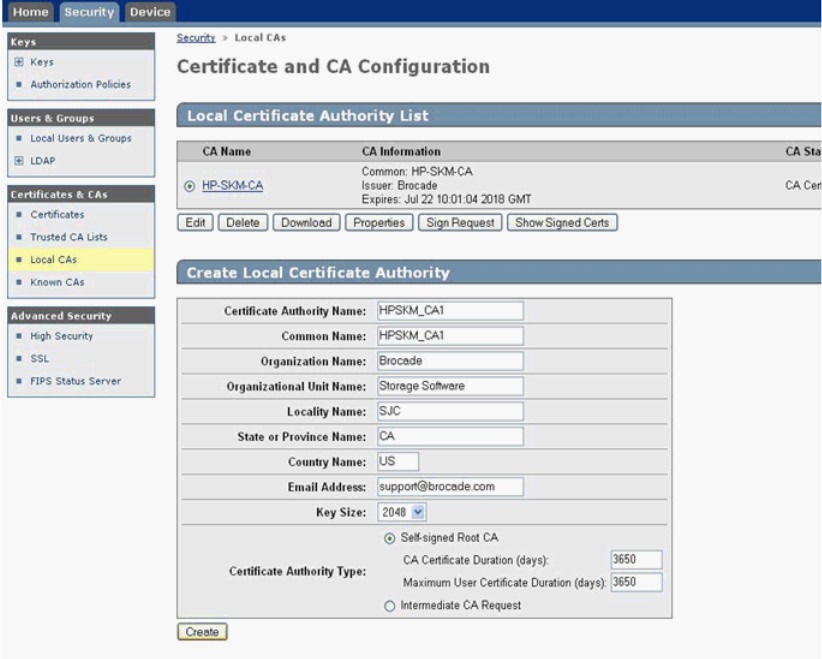
Task: Choose Self-signed Root CA option
Action: [x=389, y=538]
